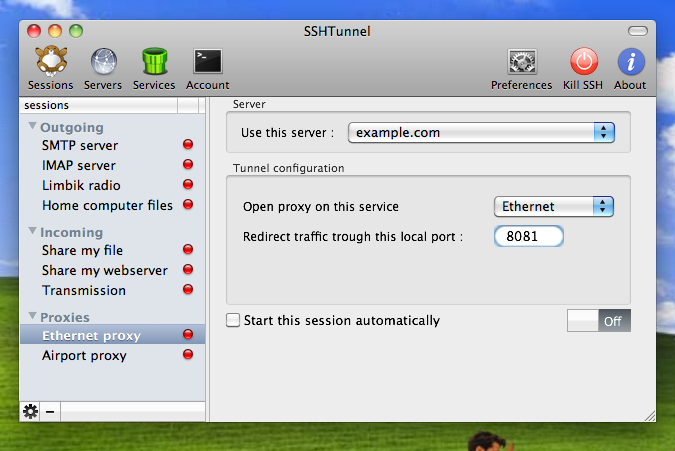
Task: Open the Servers globe icon
Action: pos(104,62)
